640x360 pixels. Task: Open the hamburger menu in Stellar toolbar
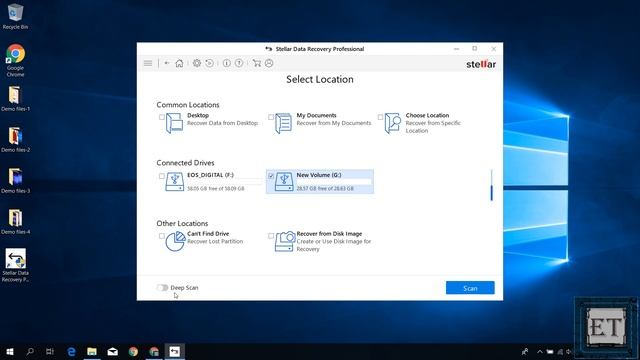pyautogui.click(x=148, y=63)
